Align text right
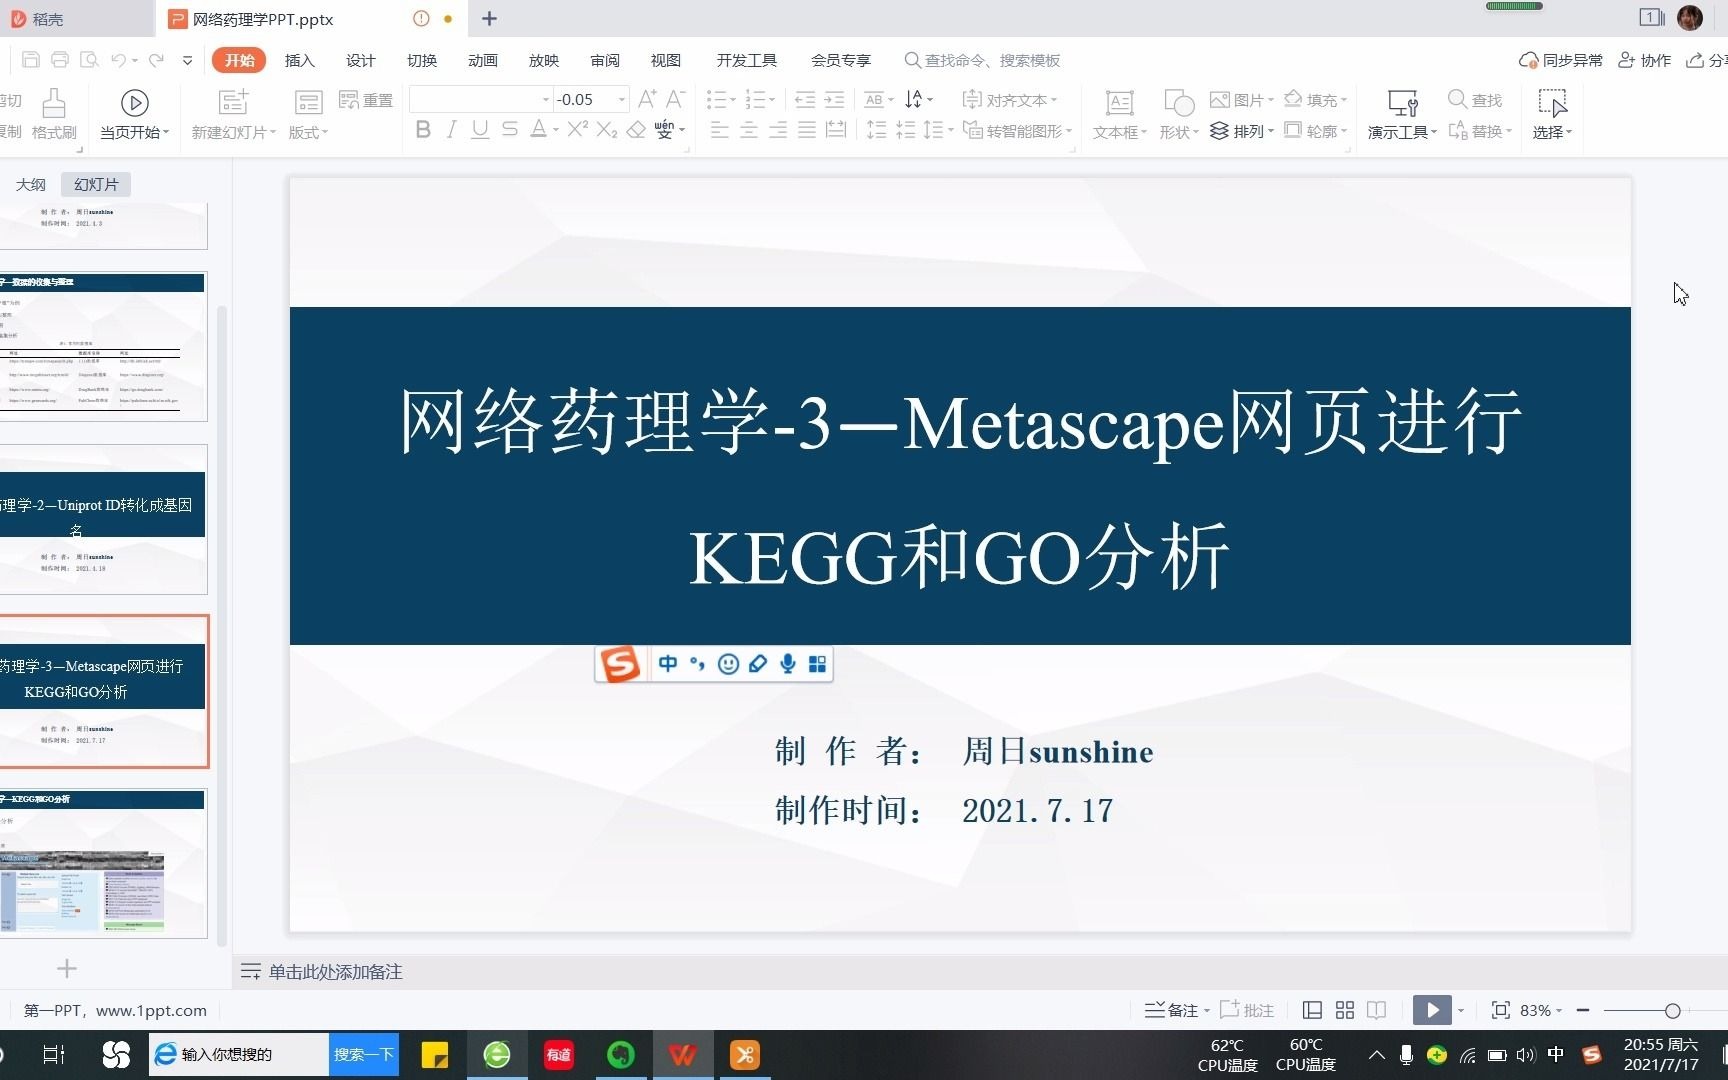 (778, 130)
